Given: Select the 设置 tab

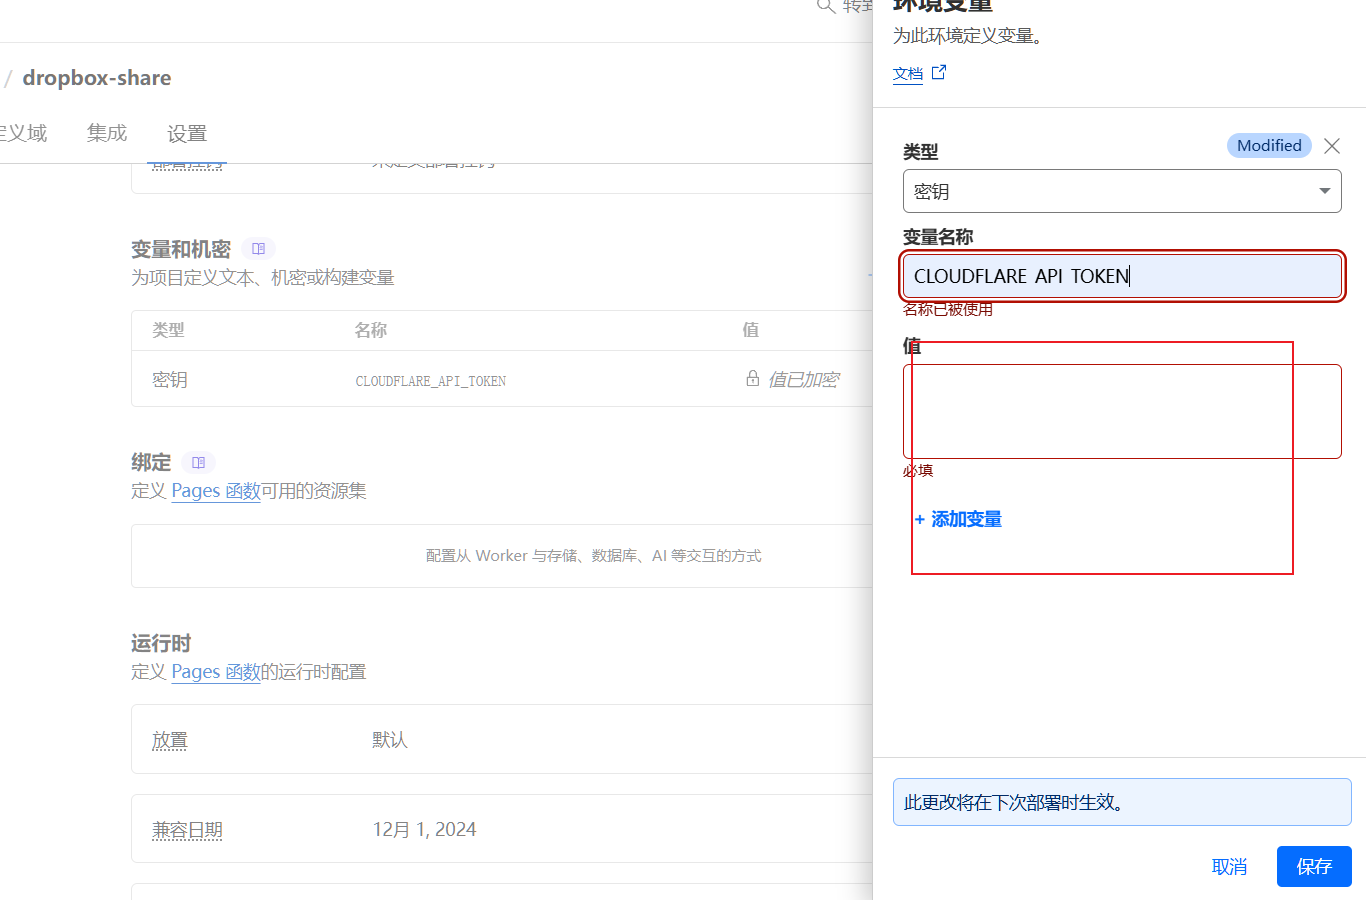Looking at the screenshot, I should click(x=187, y=133).
